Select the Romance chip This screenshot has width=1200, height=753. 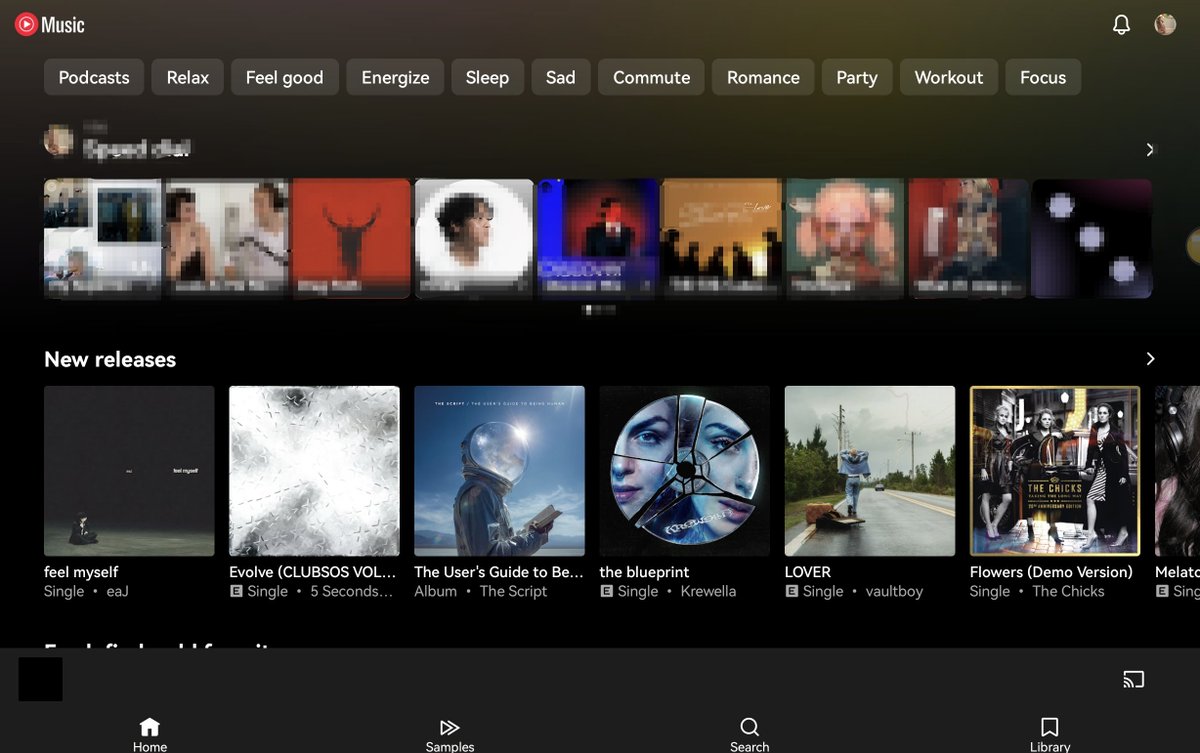click(x=763, y=77)
